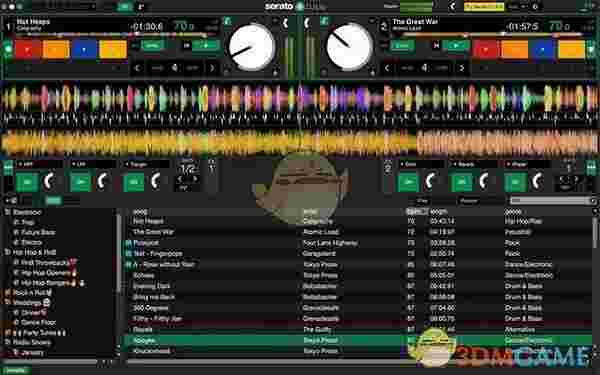The image size is (600, 375).
Task: Trigger the blue hot cue on deck 1
Action: [x=84, y=50]
